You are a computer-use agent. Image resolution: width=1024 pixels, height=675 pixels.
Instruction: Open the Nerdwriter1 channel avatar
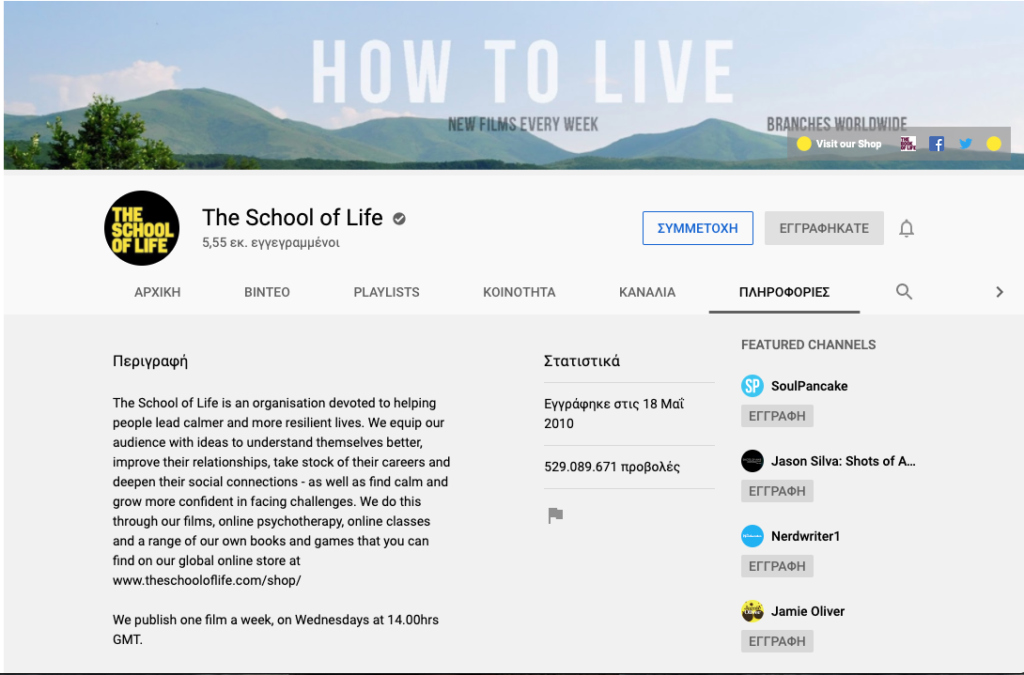[752, 536]
